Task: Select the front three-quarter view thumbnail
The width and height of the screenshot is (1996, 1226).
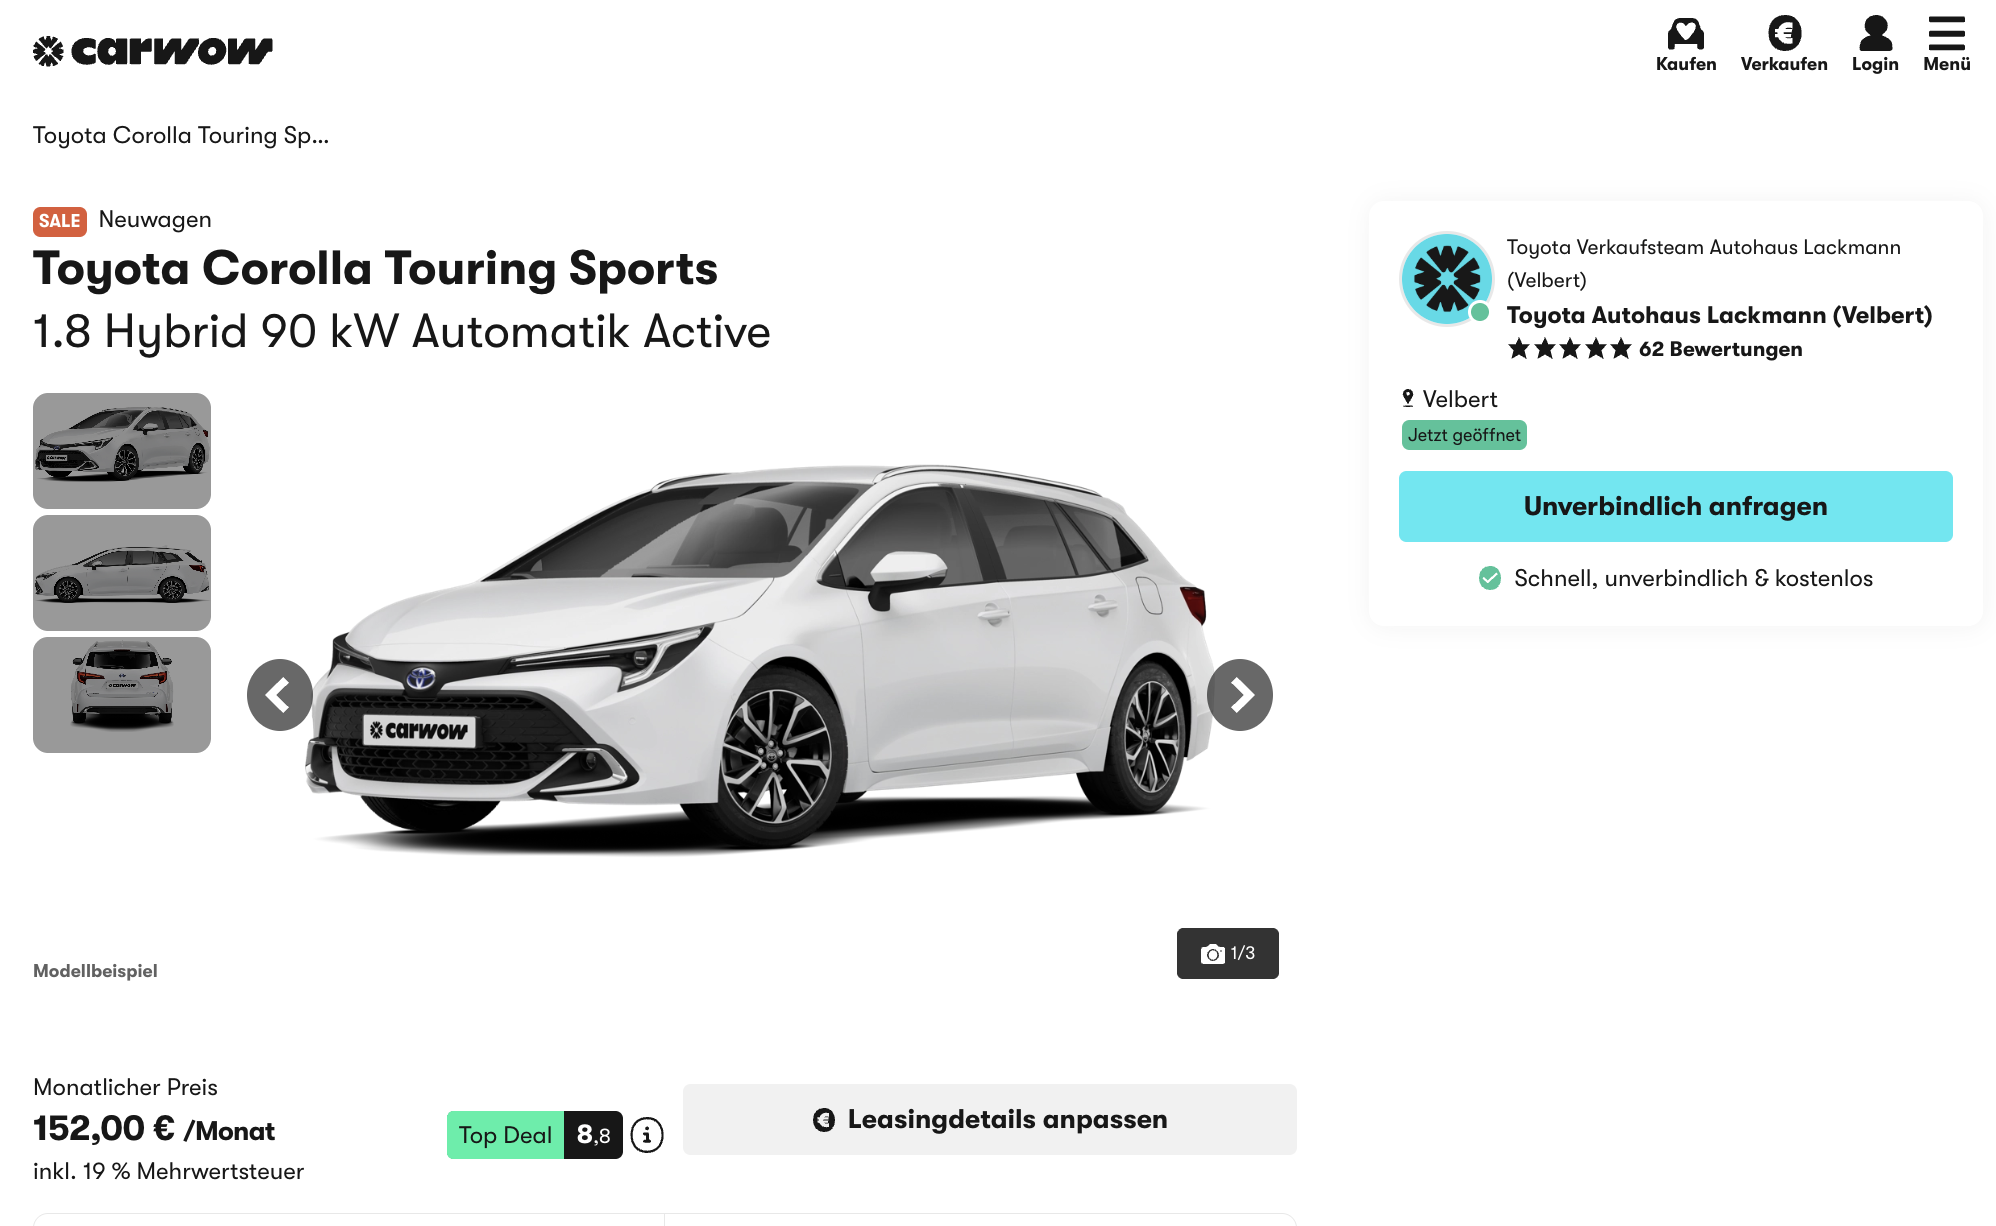Action: pos(122,451)
